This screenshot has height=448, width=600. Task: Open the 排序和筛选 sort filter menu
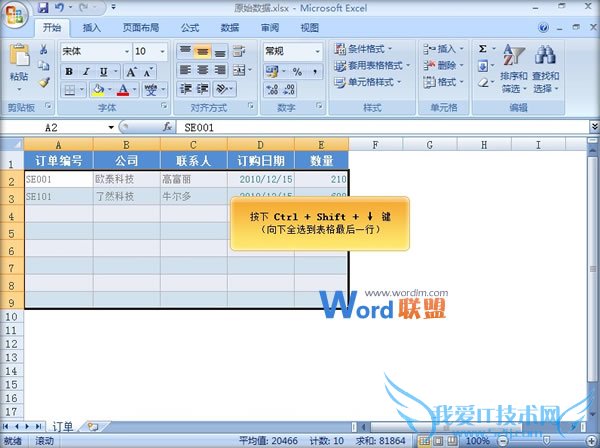(514, 69)
